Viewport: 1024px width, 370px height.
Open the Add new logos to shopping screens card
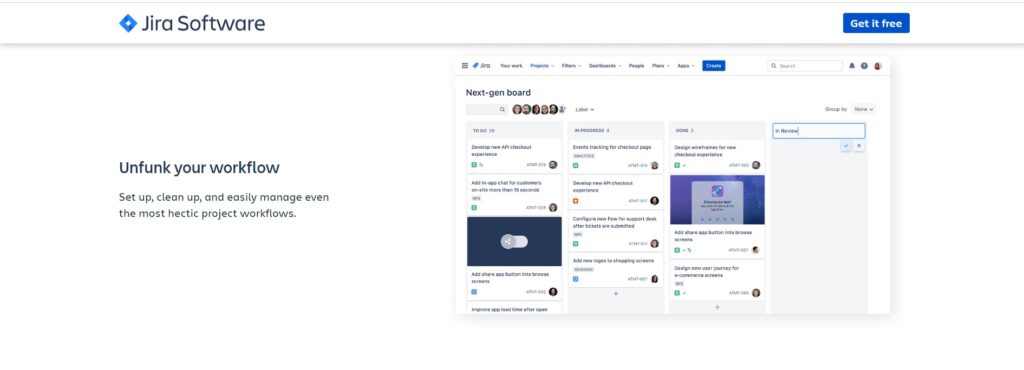click(616, 270)
